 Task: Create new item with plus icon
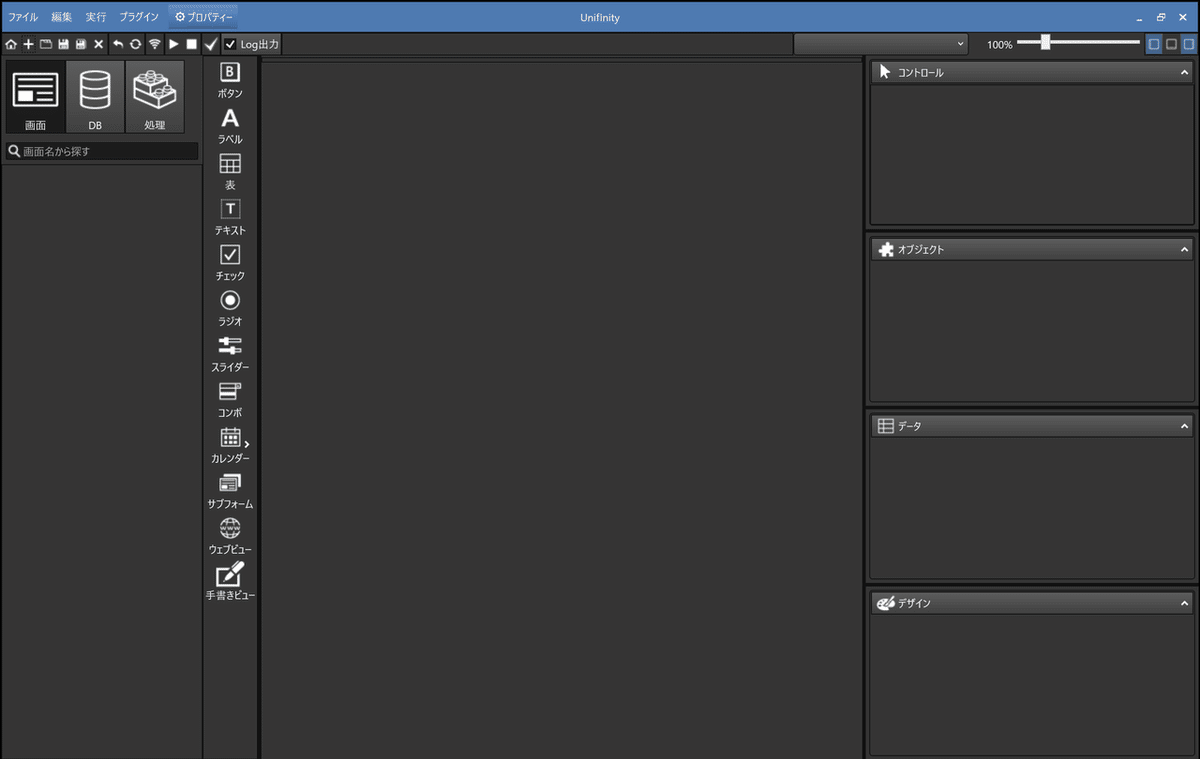(x=28, y=45)
